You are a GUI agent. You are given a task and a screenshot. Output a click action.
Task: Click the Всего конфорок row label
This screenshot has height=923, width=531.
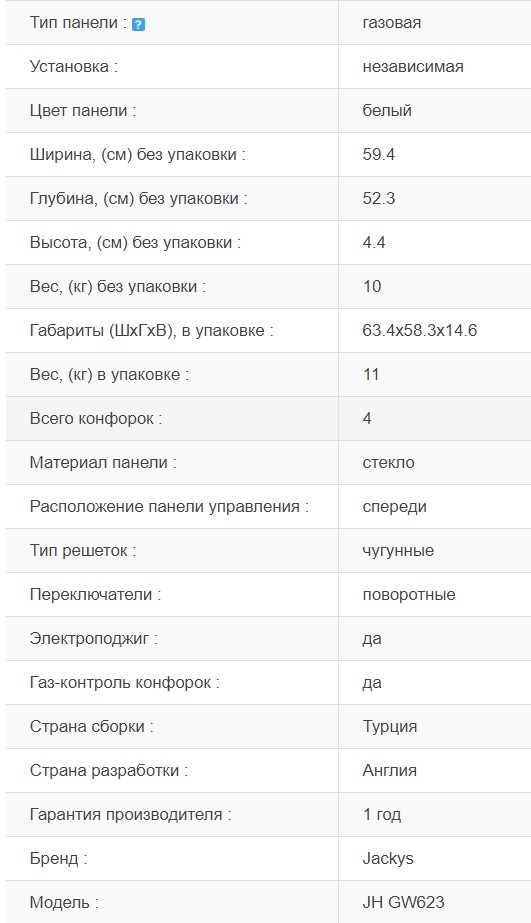[x=95, y=419]
